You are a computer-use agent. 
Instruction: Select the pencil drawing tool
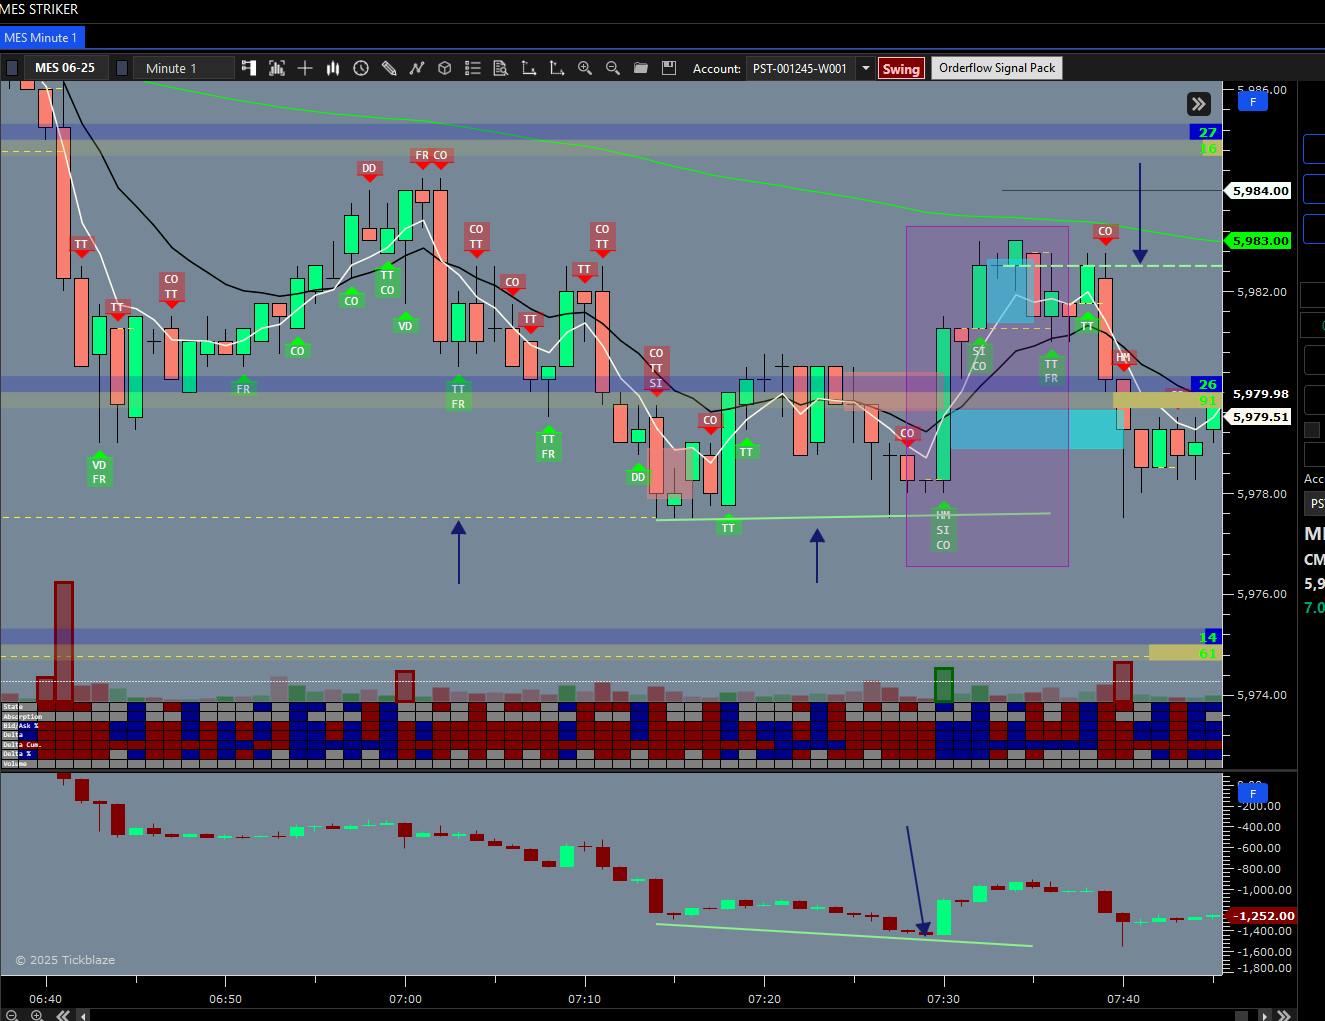pos(389,68)
